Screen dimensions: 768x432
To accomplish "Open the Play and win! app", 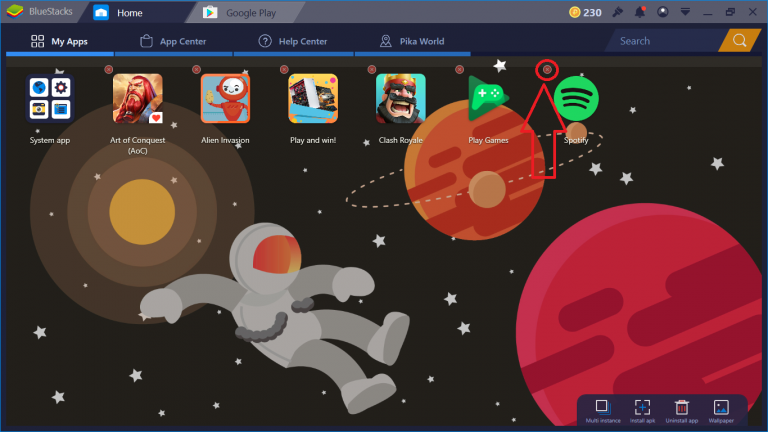I will (313, 98).
